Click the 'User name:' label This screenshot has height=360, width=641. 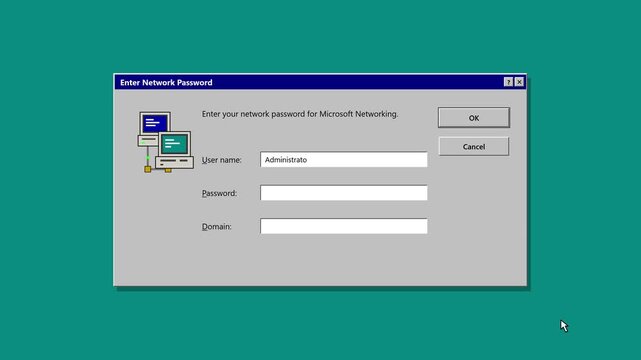click(x=222, y=160)
